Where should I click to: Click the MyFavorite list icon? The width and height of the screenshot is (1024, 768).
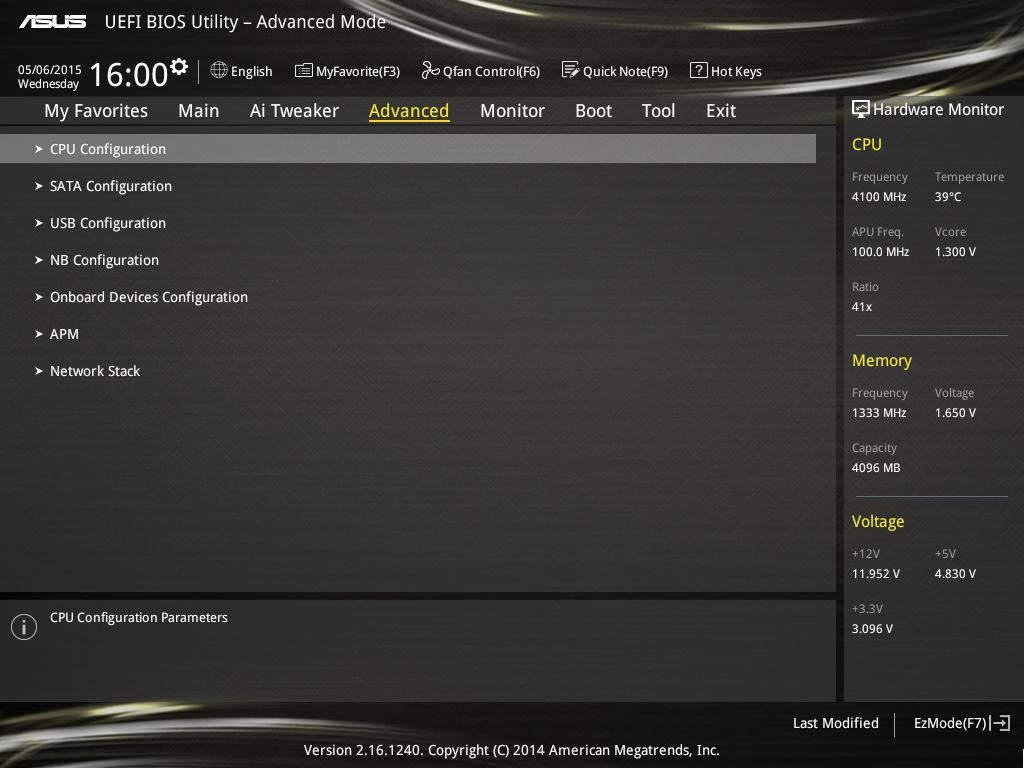pyautogui.click(x=304, y=70)
